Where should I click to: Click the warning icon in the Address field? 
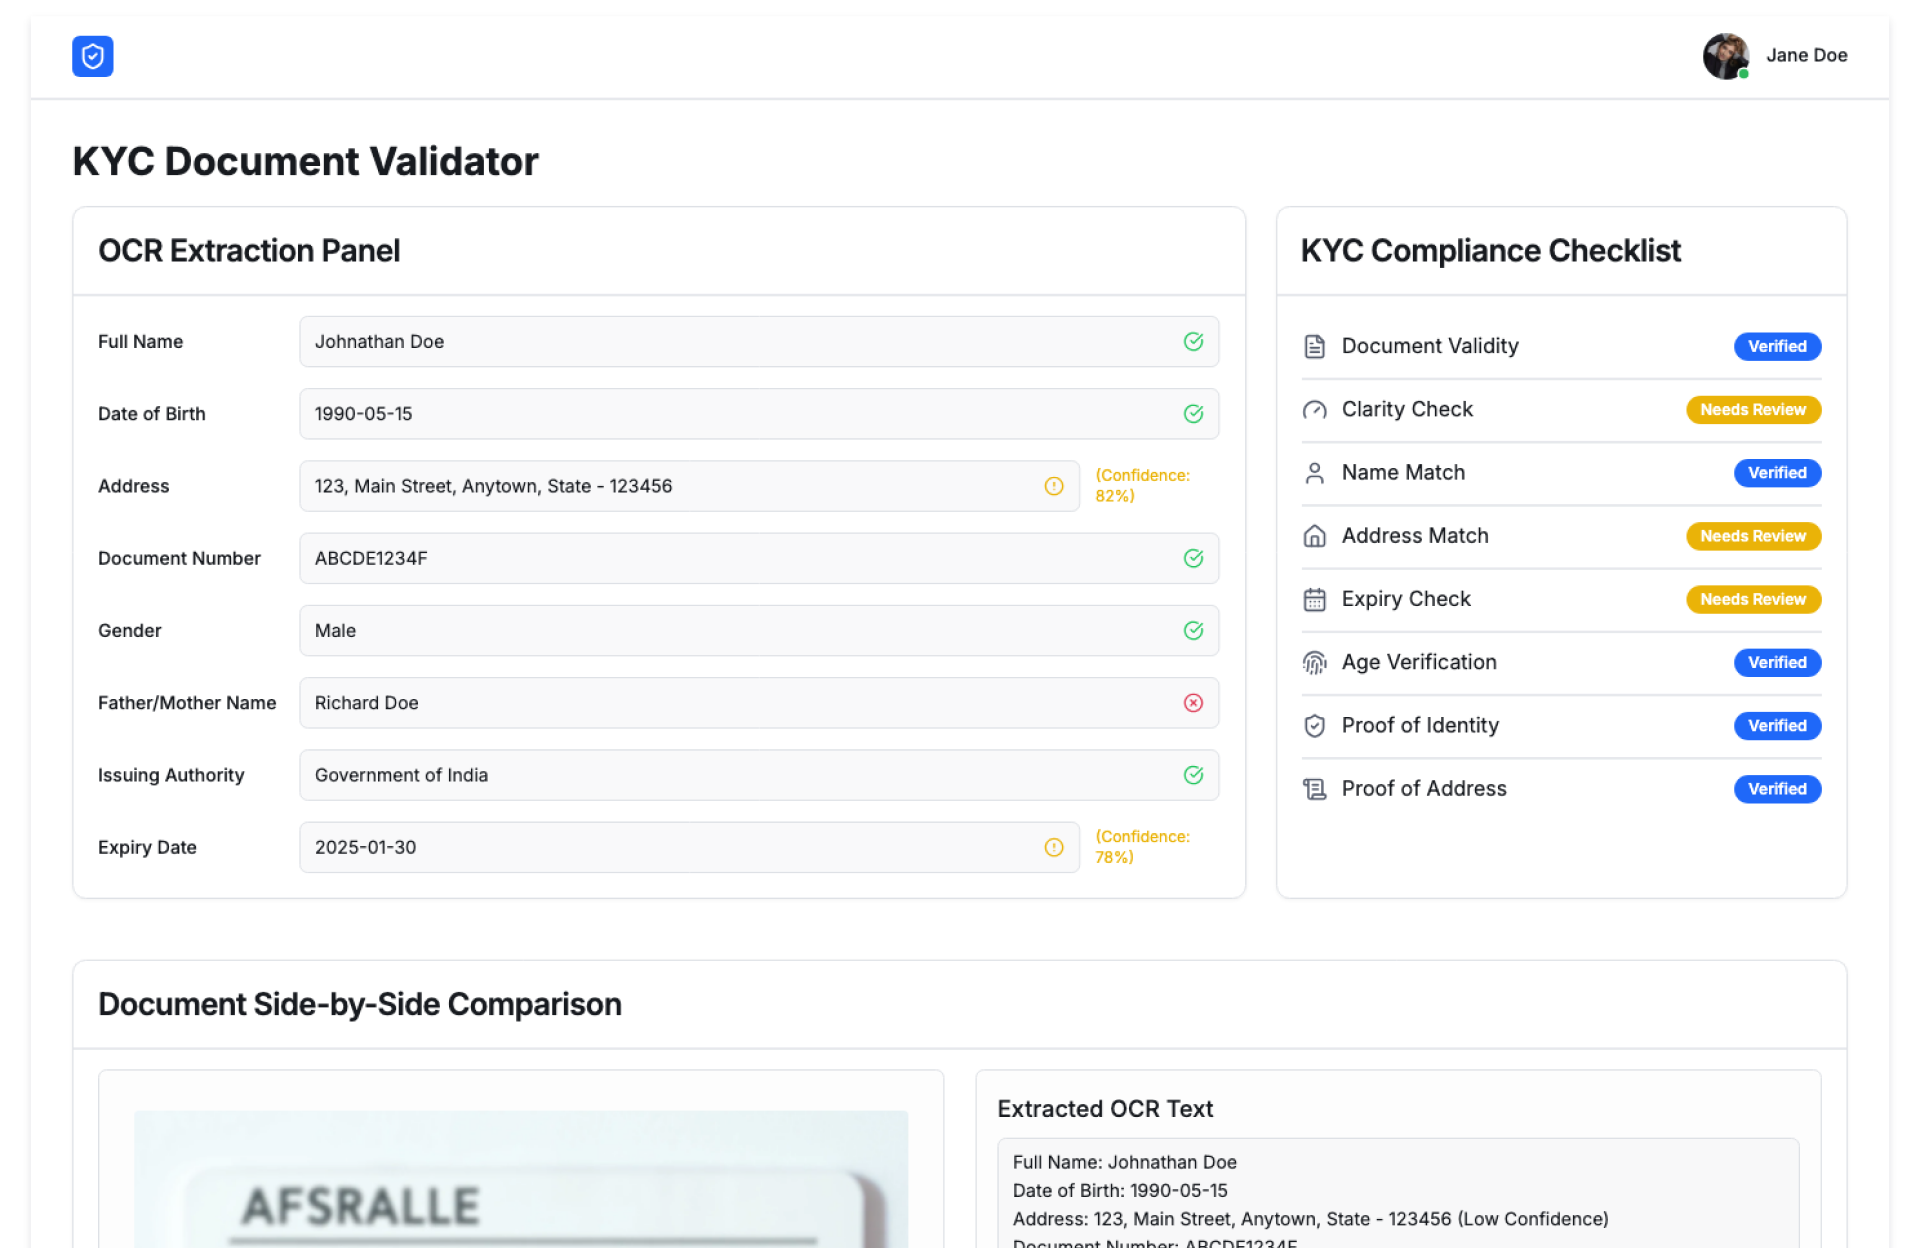1054,486
